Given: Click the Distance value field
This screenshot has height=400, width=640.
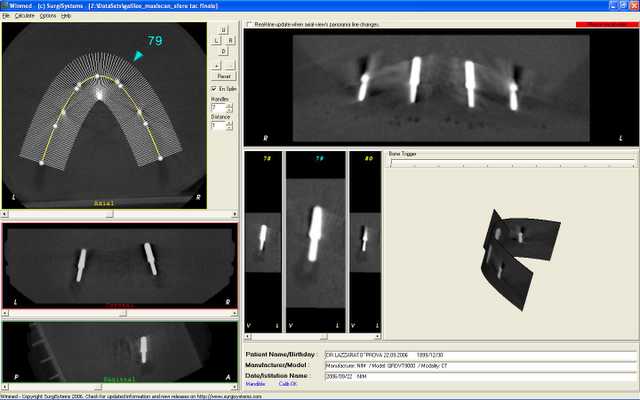Looking at the screenshot, I should click(218, 126).
